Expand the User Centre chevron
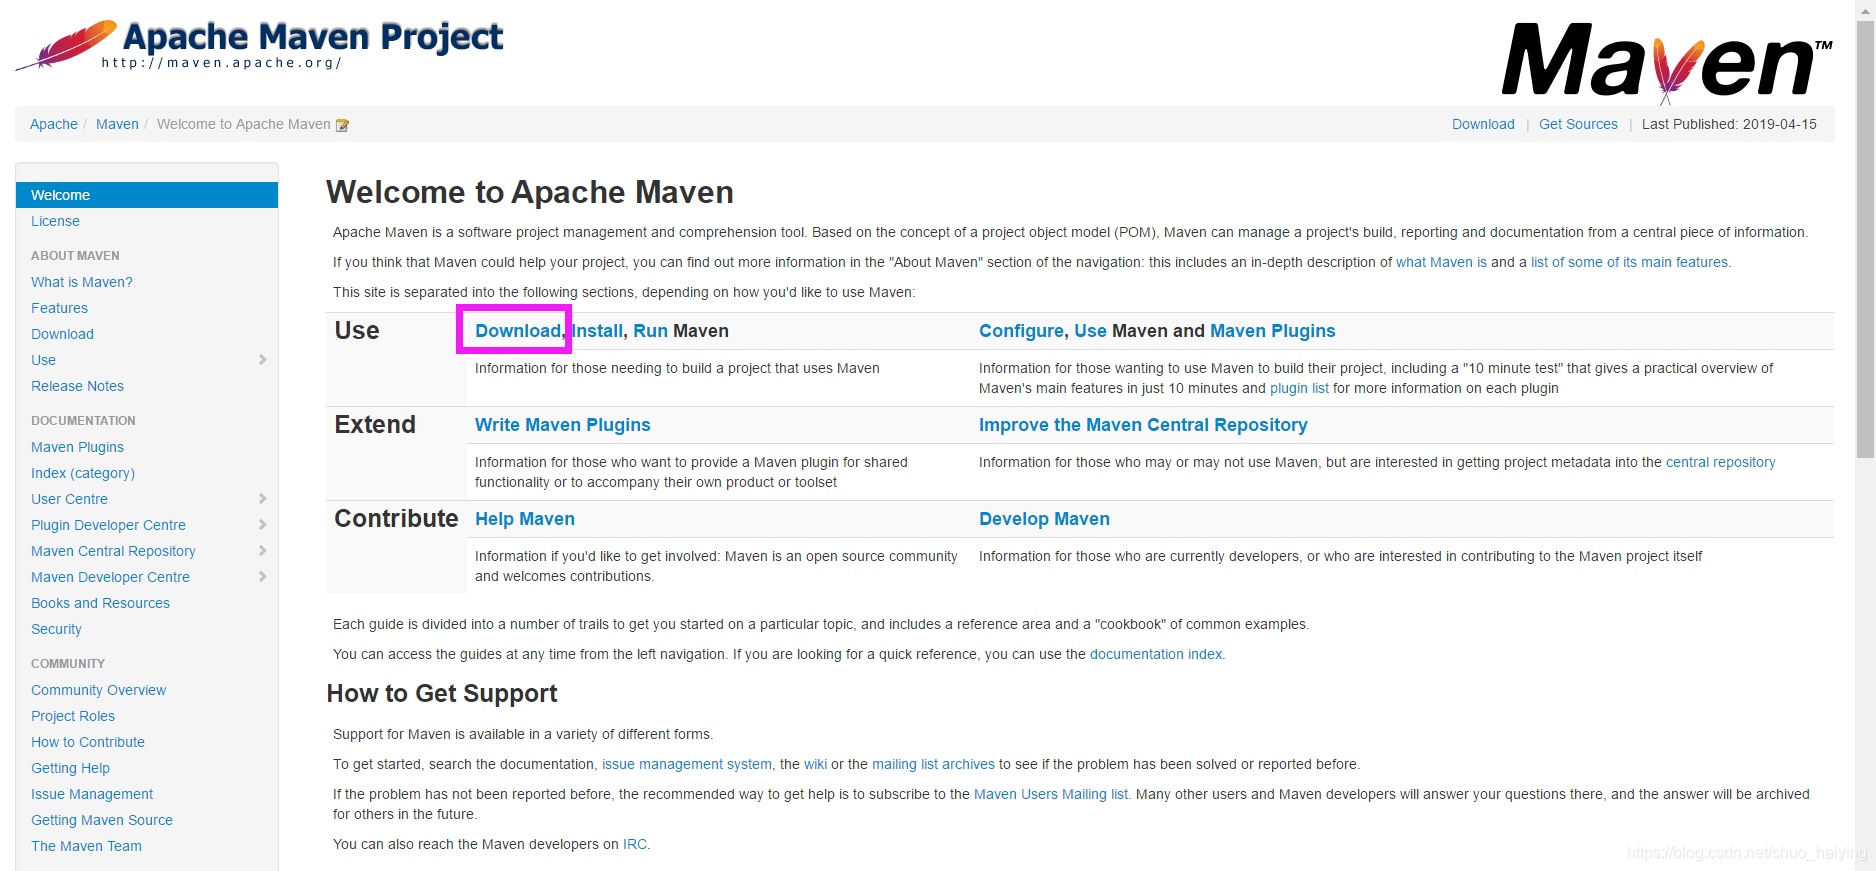The height and width of the screenshot is (871, 1876). (x=263, y=499)
